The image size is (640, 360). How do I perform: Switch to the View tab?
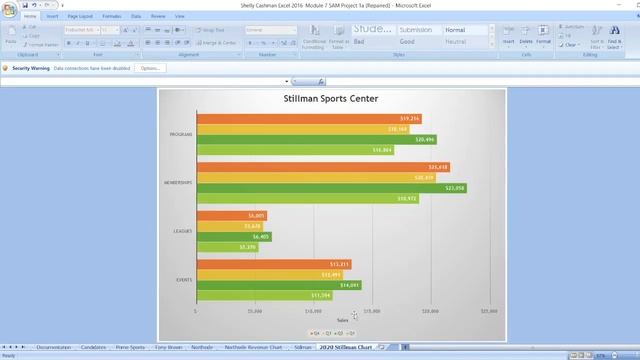point(180,16)
